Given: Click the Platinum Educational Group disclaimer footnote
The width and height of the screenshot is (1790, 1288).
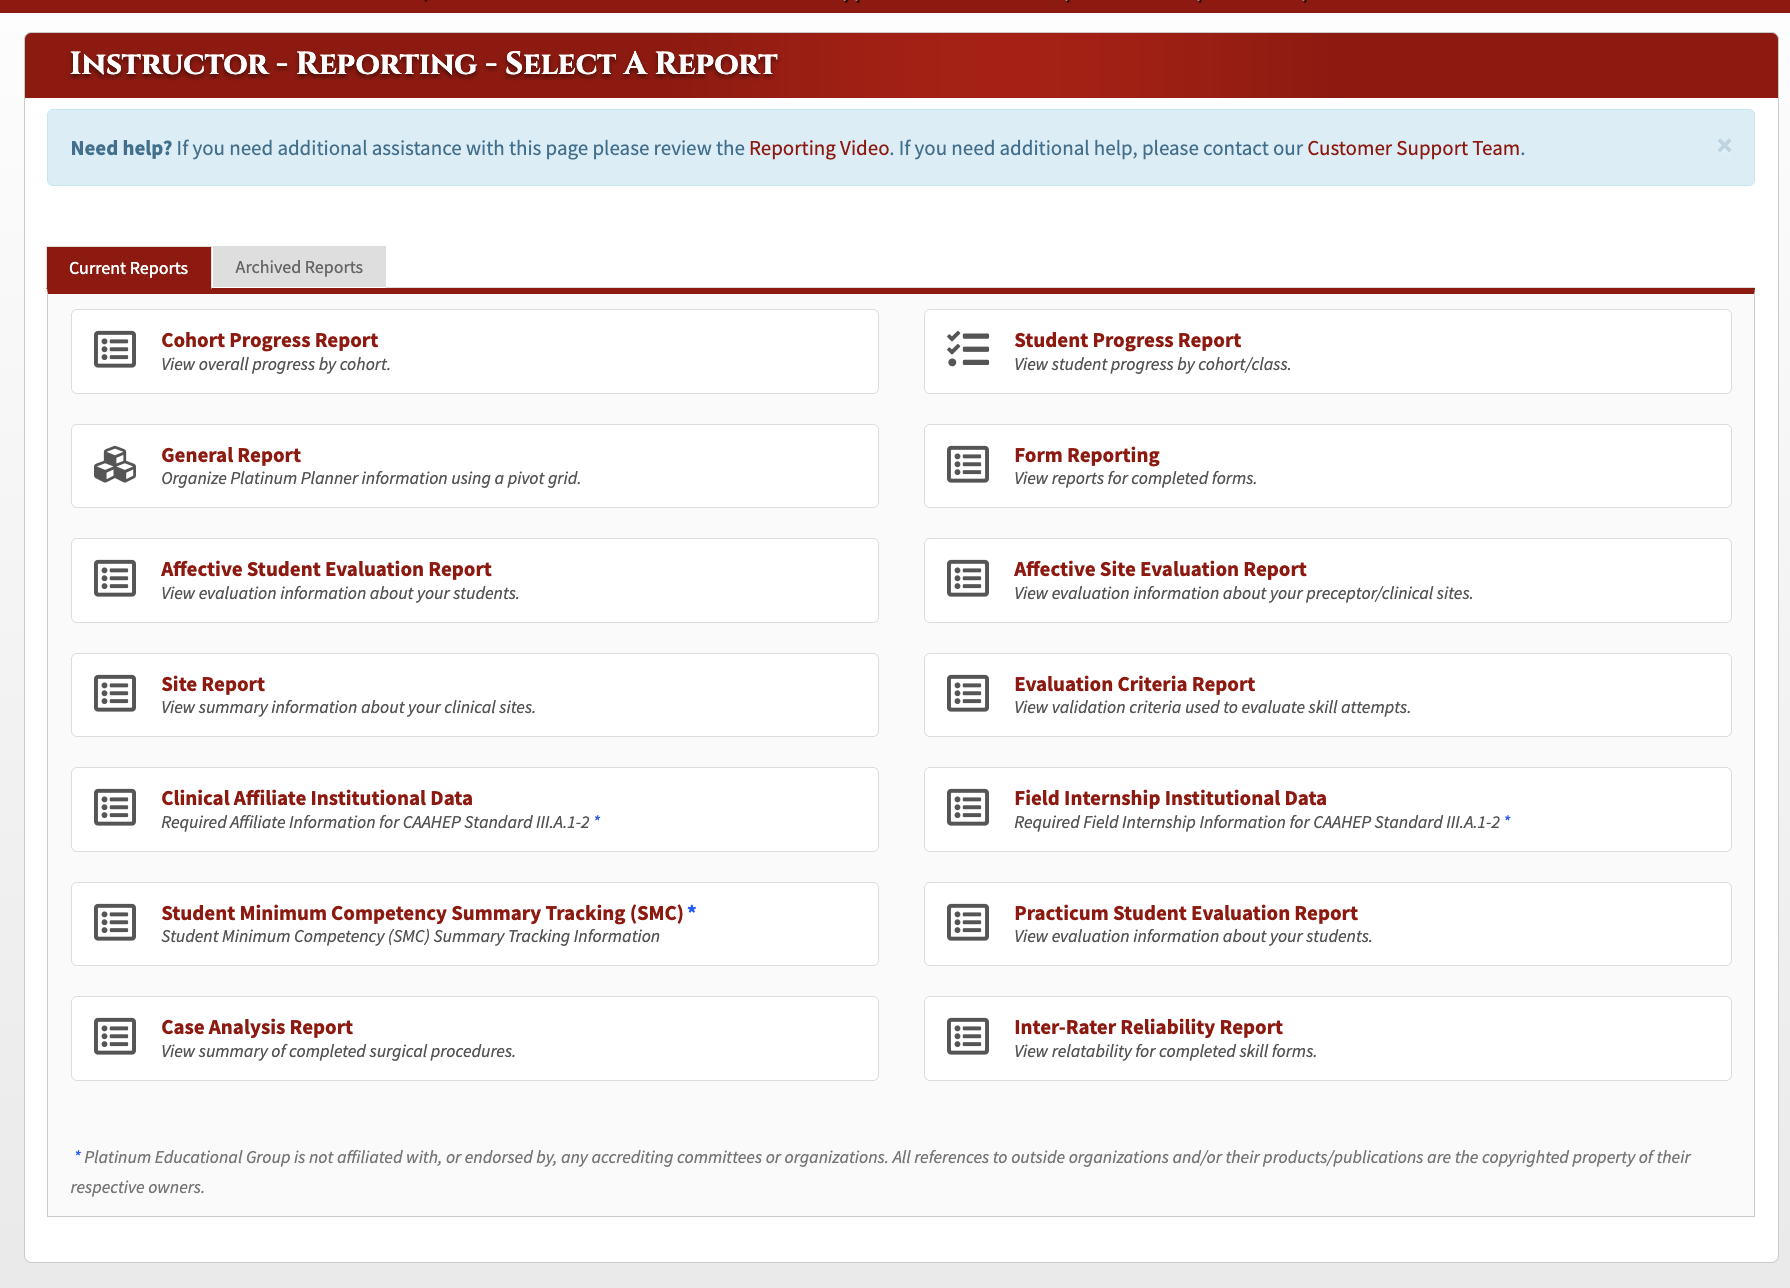Looking at the screenshot, I should [x=880, y=1172].
